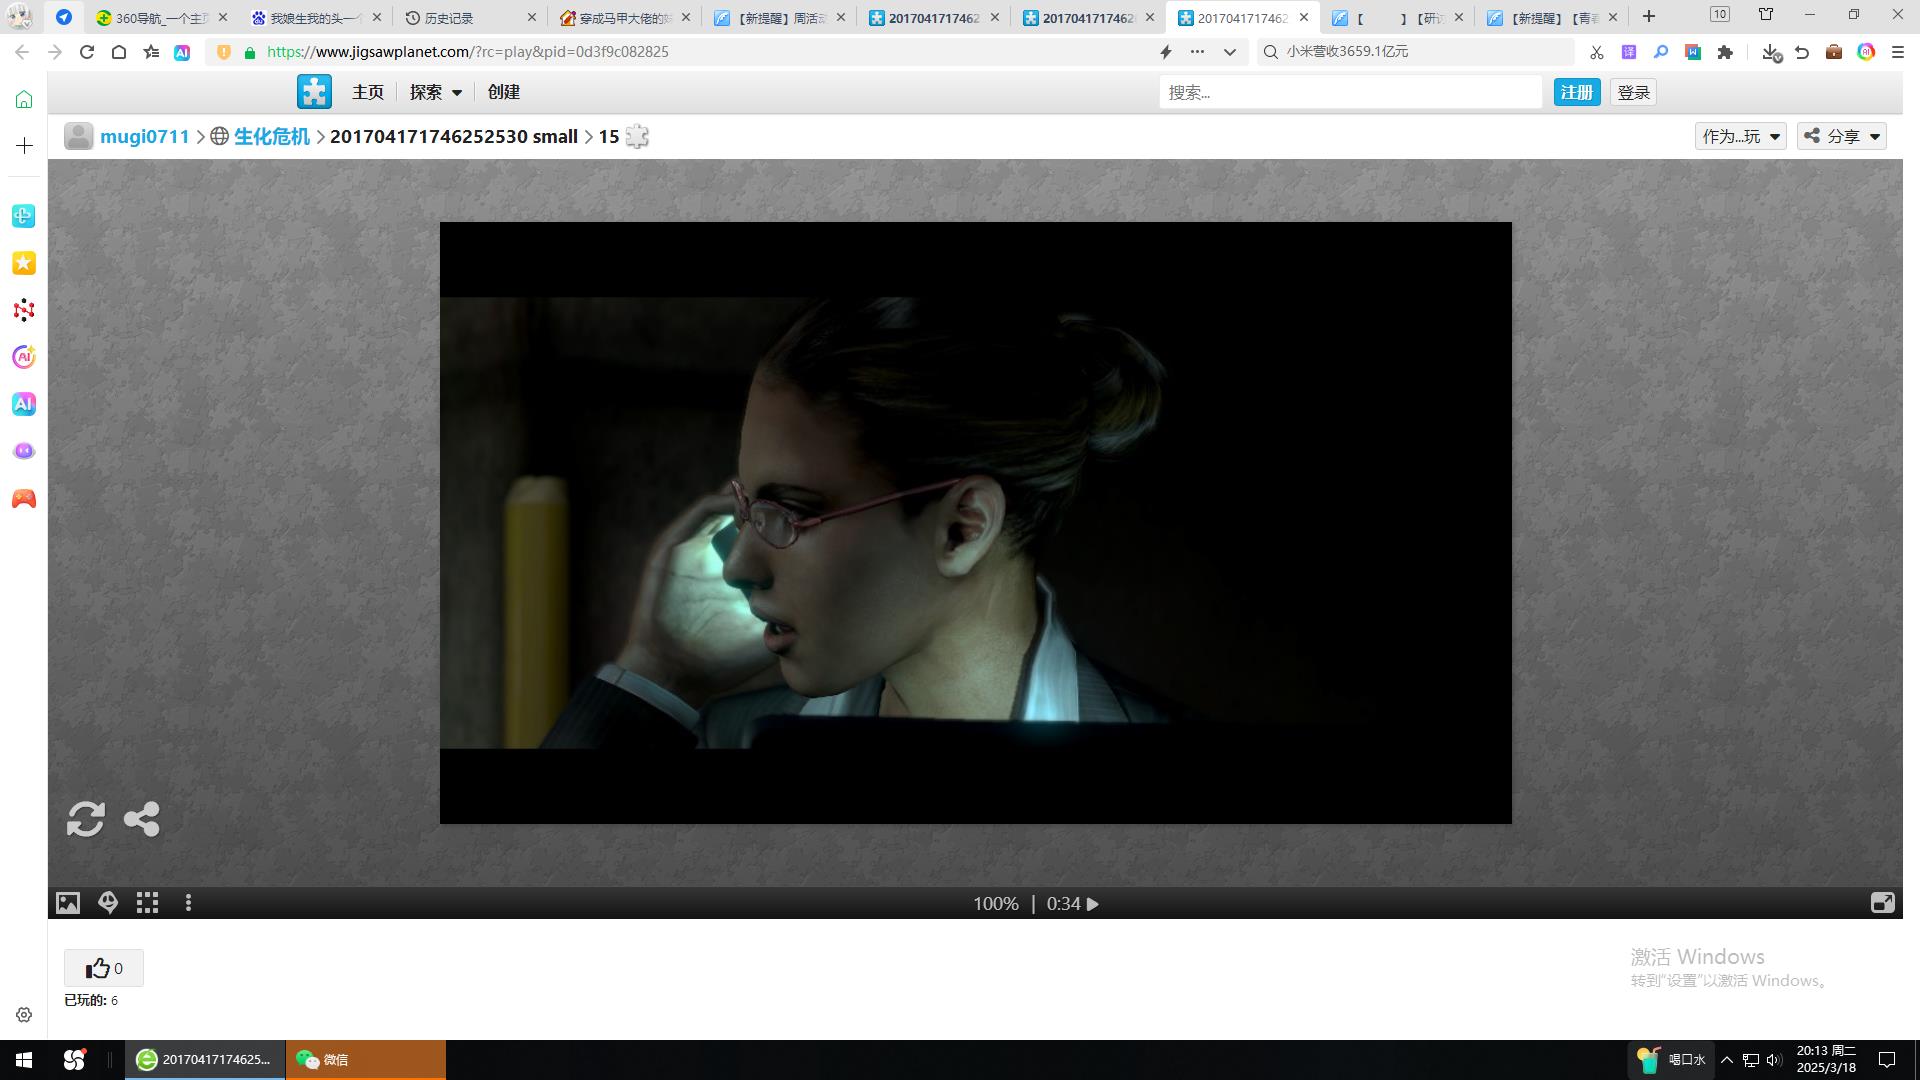This screenshot has width=1920, height=1080.
Task: Click sidebar plus add icon
Action: pyautogui.click(x=24, y=146)
